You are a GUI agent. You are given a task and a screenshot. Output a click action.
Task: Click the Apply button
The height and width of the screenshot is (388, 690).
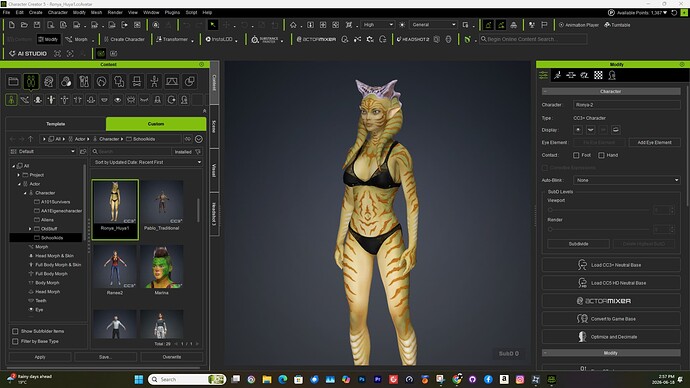tap(40, 357)
